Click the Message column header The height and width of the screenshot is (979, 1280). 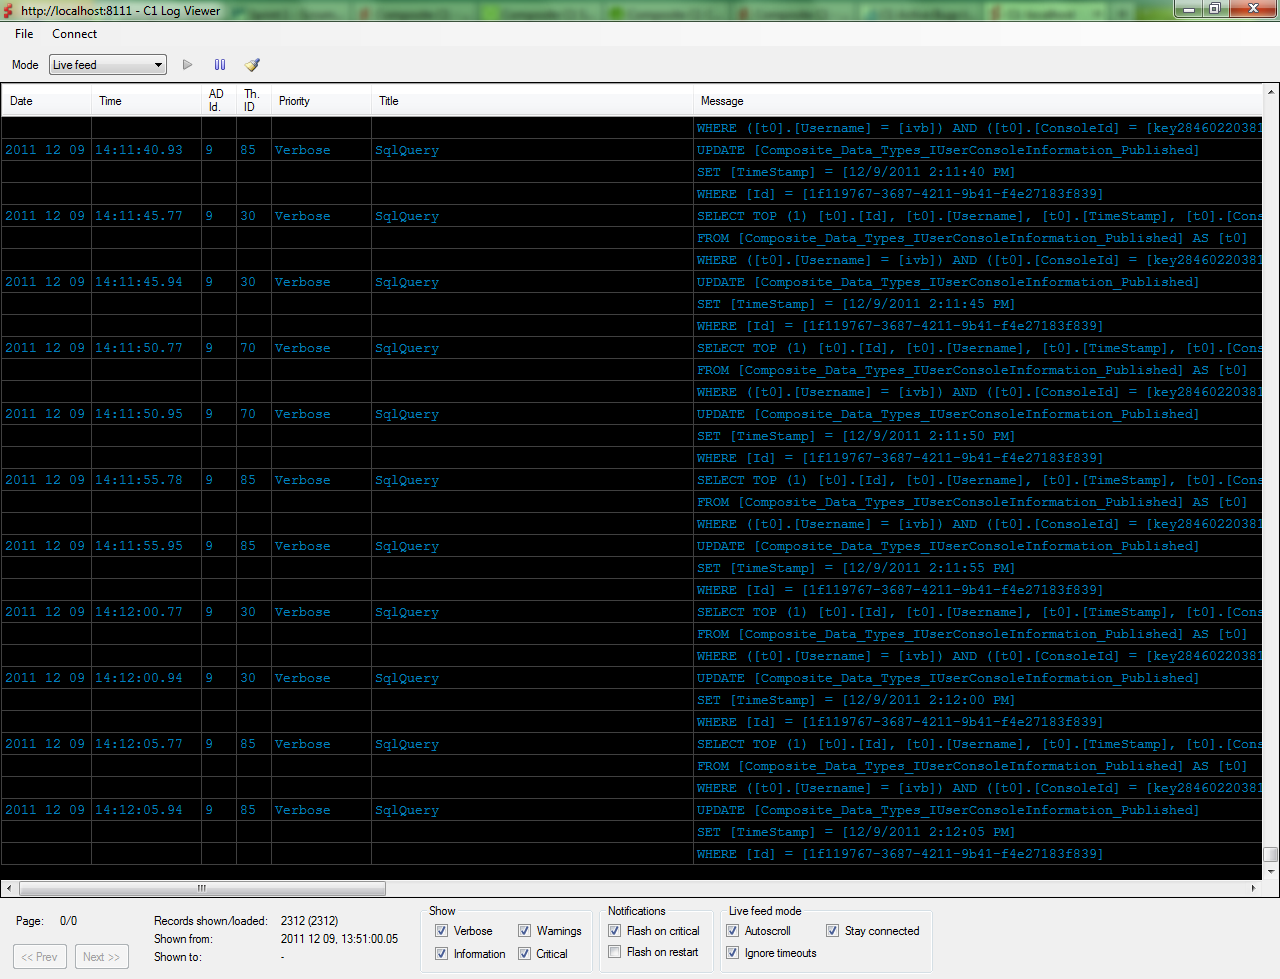tap(722, 101)
